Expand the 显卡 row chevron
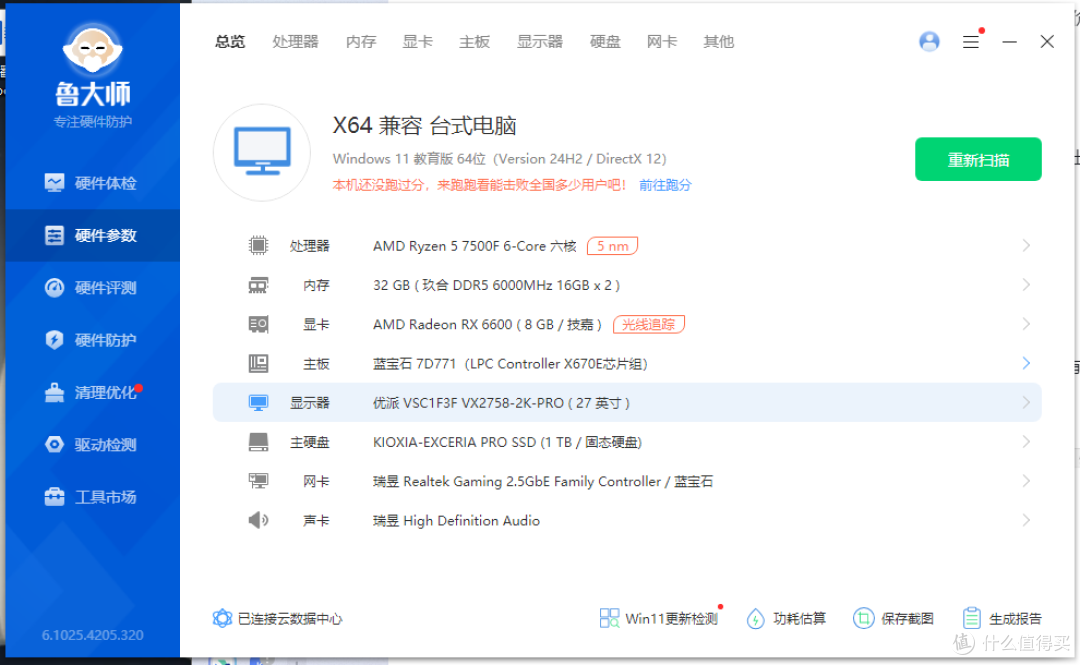The image size is (1080, 665). (x=1026, y=325)
